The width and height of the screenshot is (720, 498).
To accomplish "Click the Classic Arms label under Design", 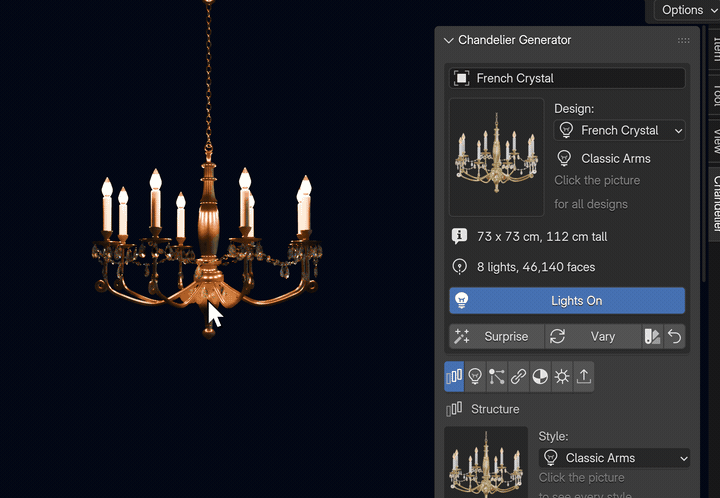I will click(616, 159).
